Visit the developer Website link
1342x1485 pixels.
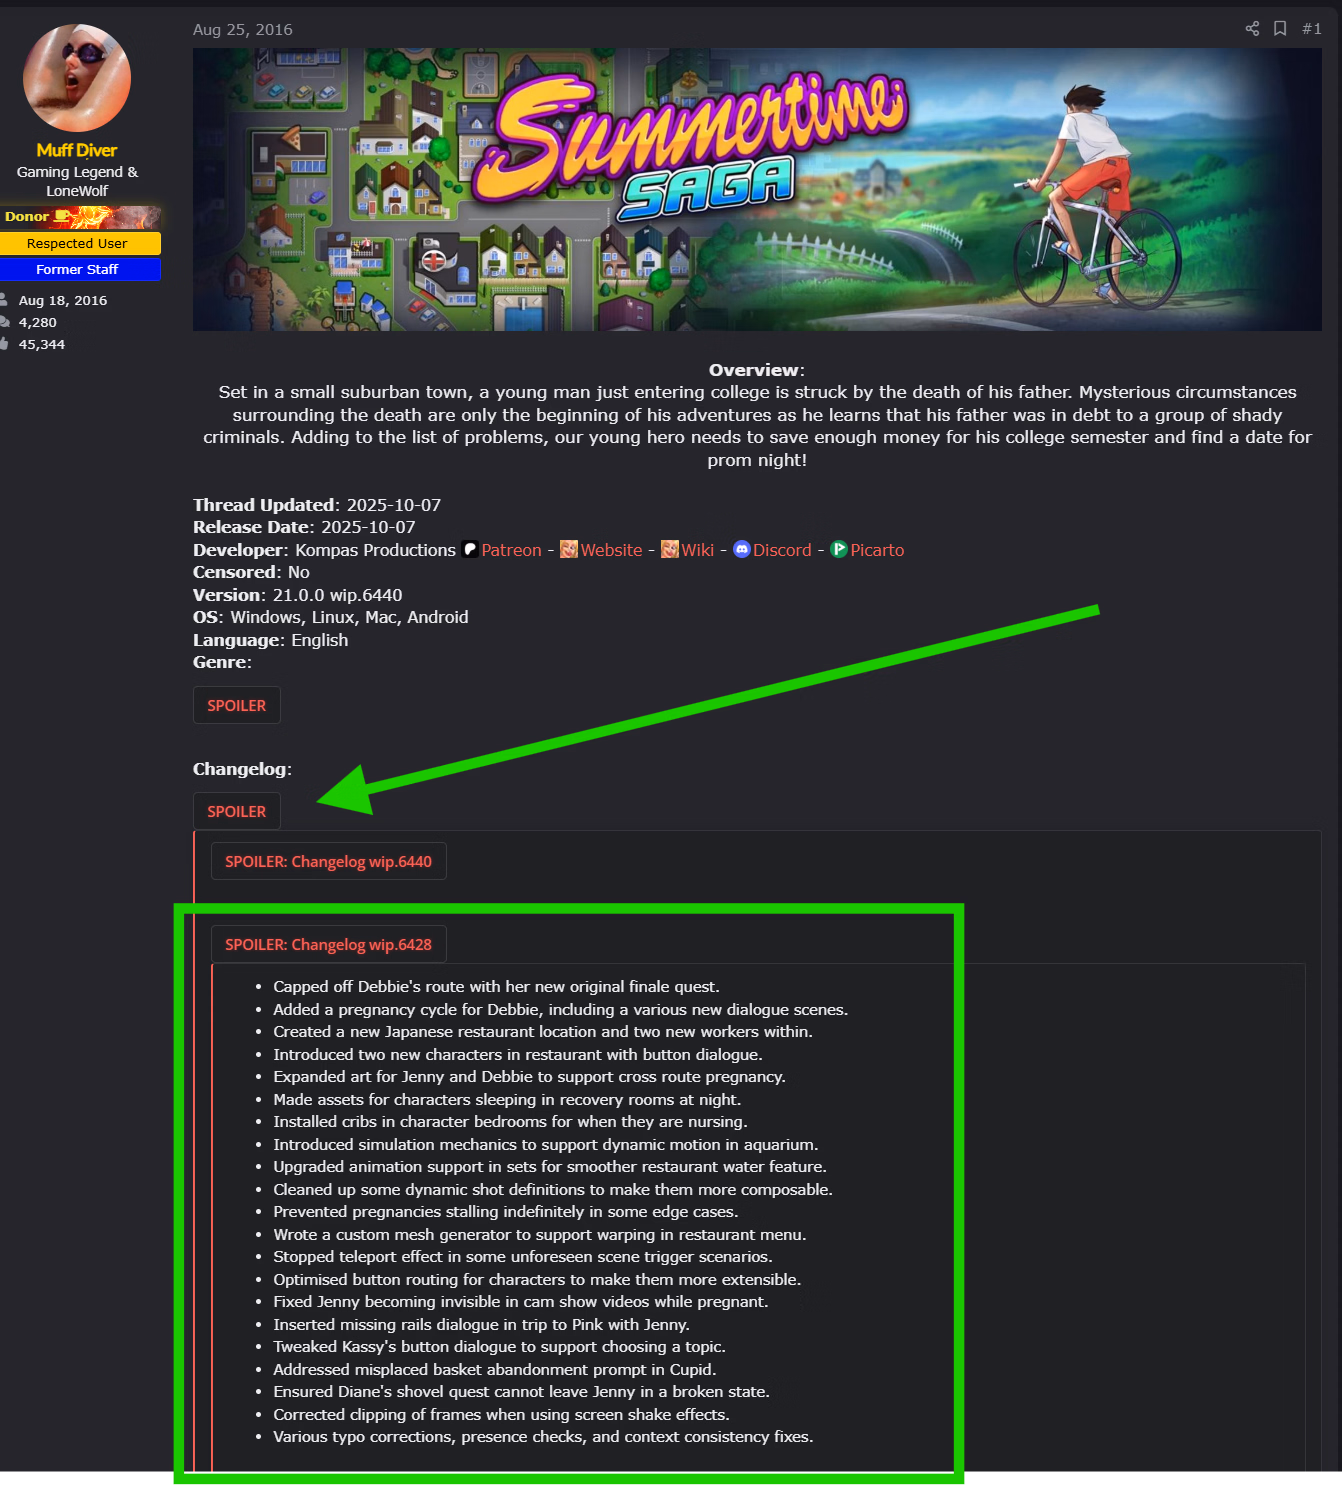(x=611, y=550)
